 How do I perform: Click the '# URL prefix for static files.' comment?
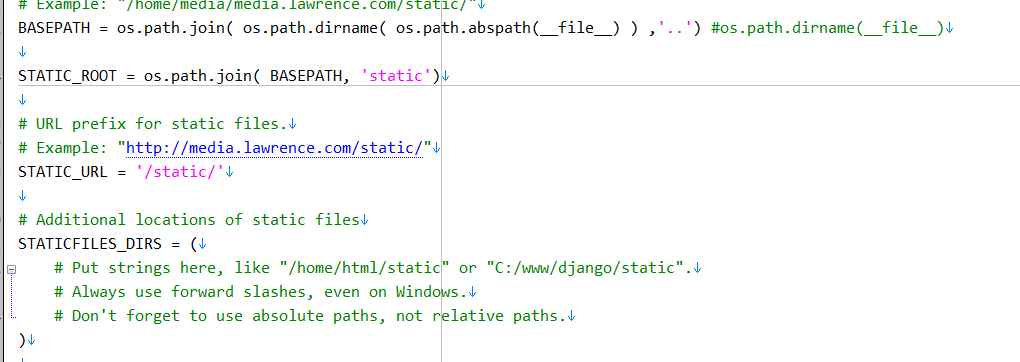click(152, 124)
